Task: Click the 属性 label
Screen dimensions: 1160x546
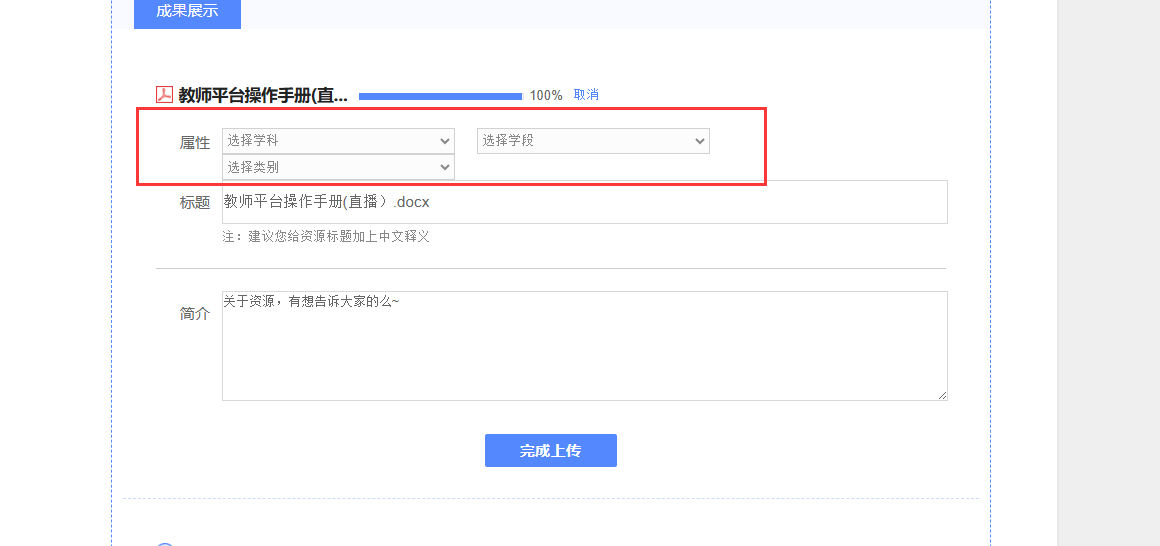Action: pos(195,143)
